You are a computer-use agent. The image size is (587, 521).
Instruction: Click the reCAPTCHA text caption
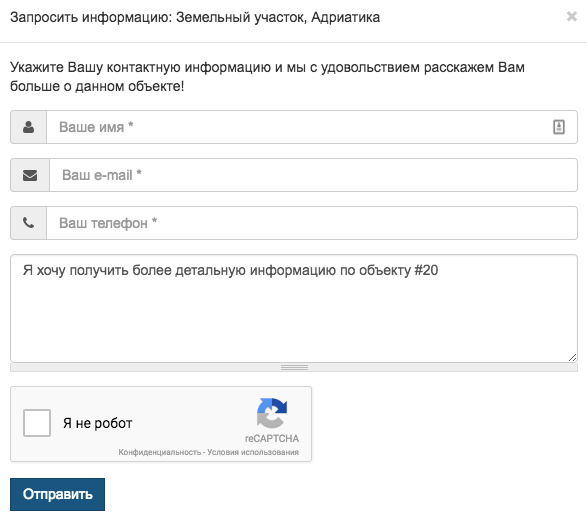[x=272, y=438]
